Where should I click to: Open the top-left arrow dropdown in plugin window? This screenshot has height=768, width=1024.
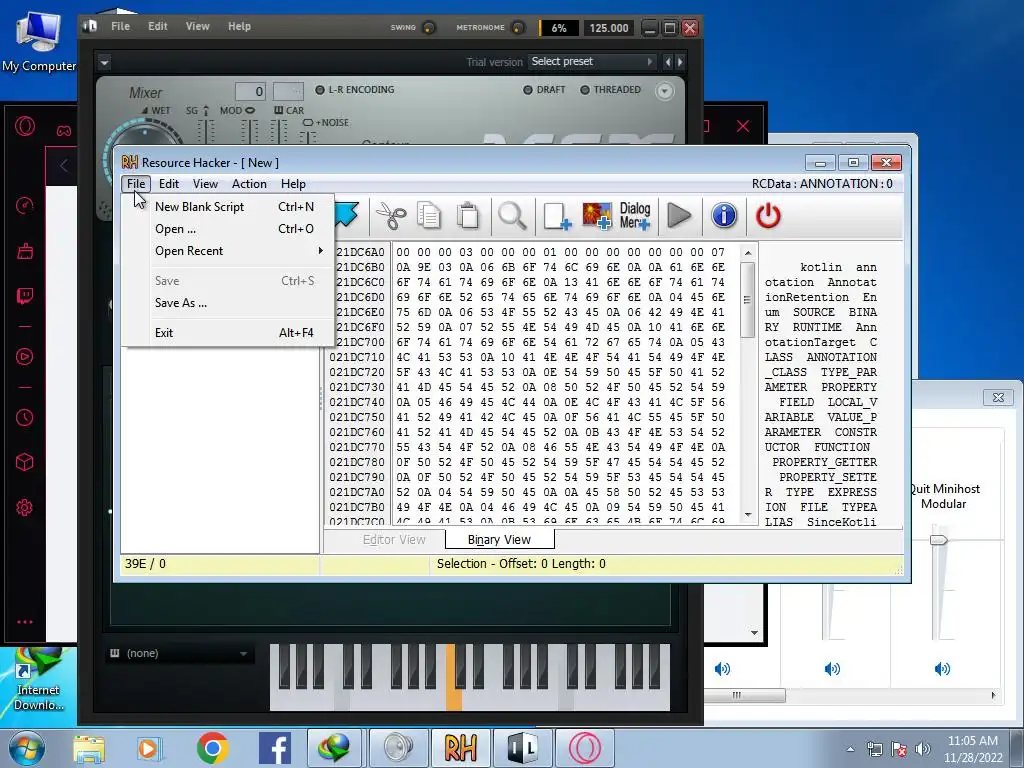(104, 63)
